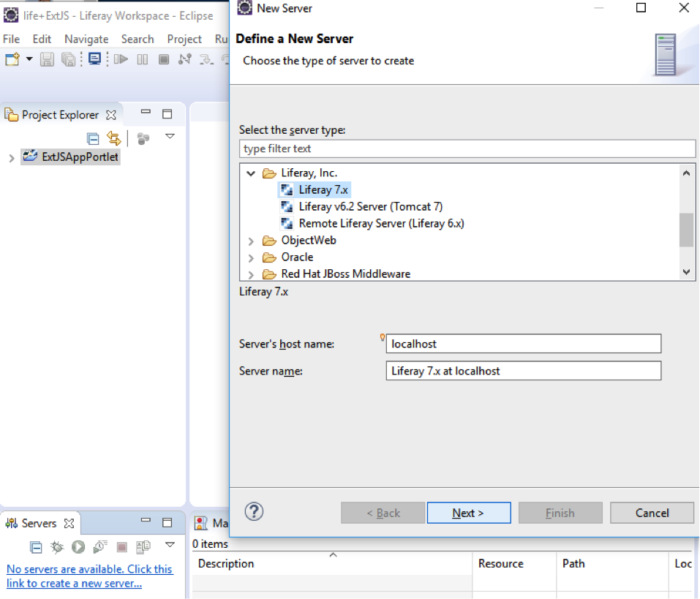This screenshot has height=599, width=700.
Task: Click the monitor console toolbar icon
Action: click(x=95, y=58)
